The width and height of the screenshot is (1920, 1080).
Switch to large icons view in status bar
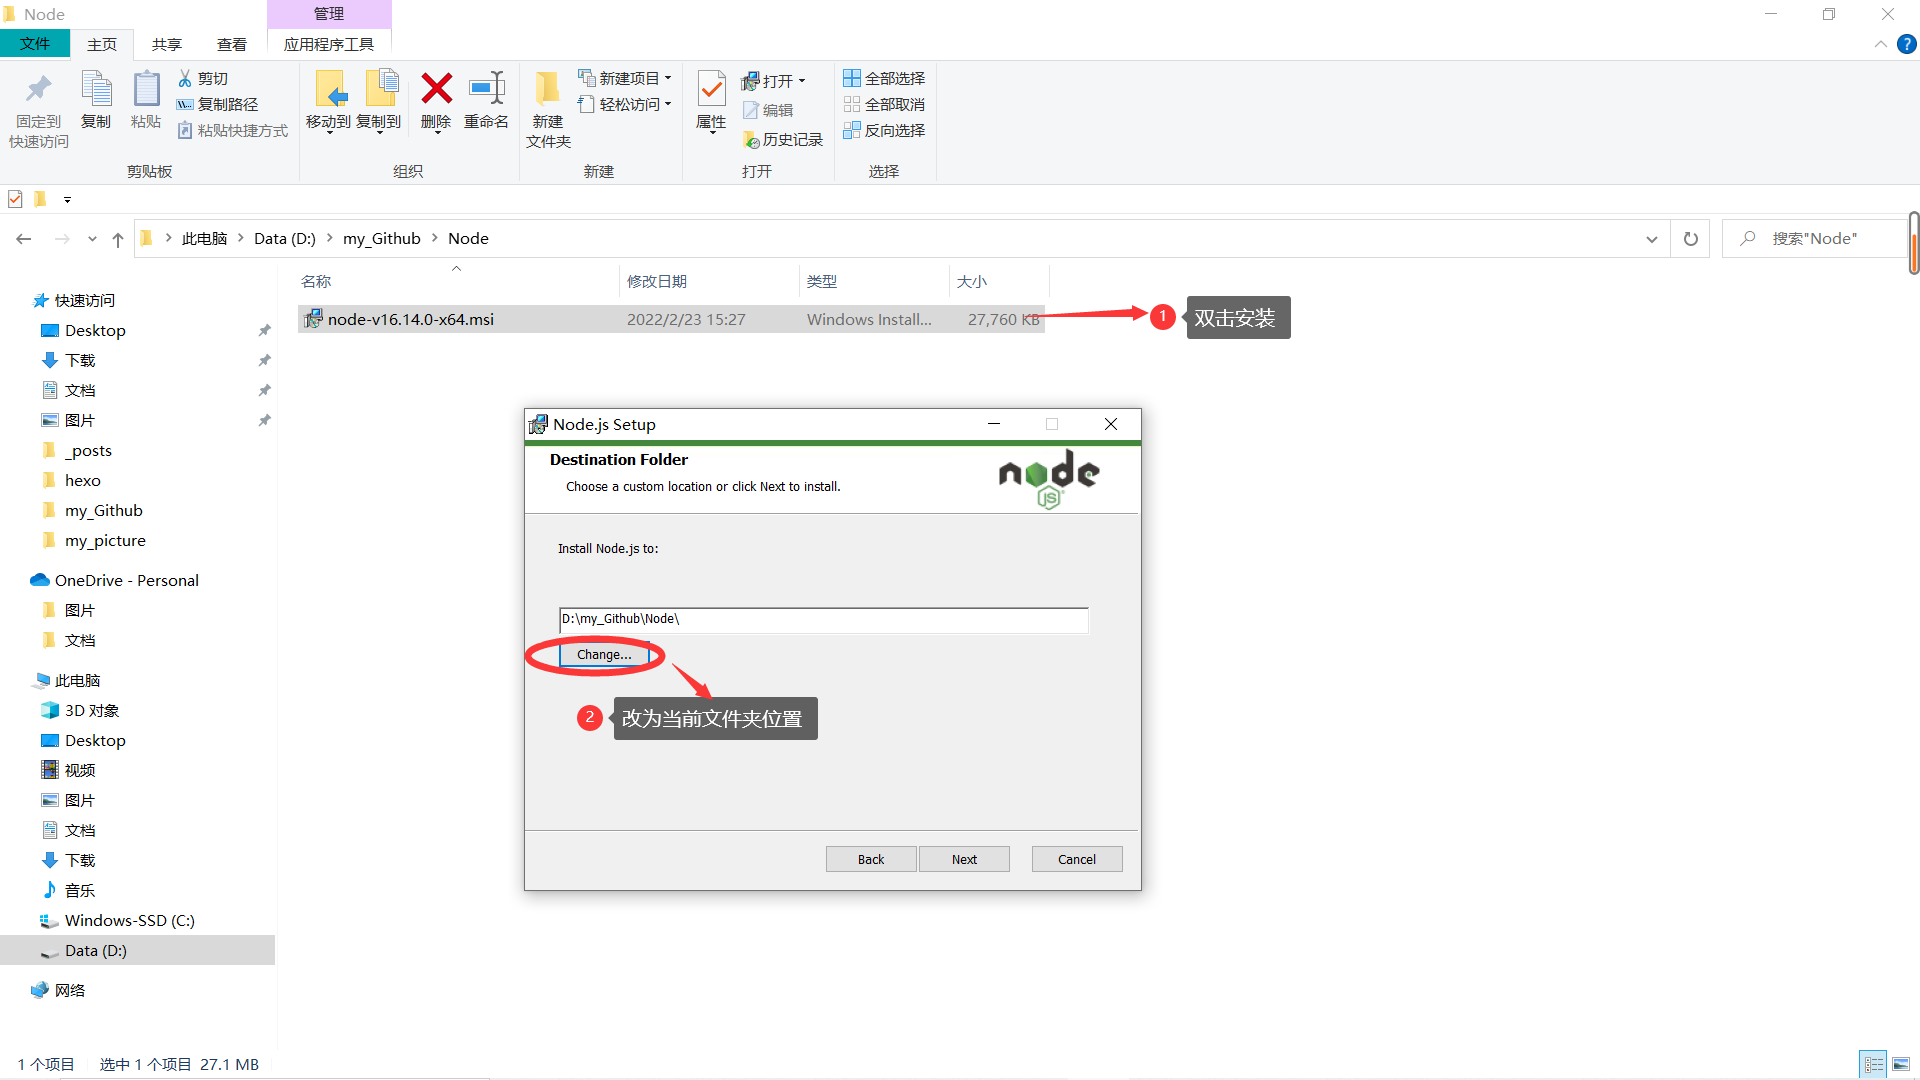1901,1064
